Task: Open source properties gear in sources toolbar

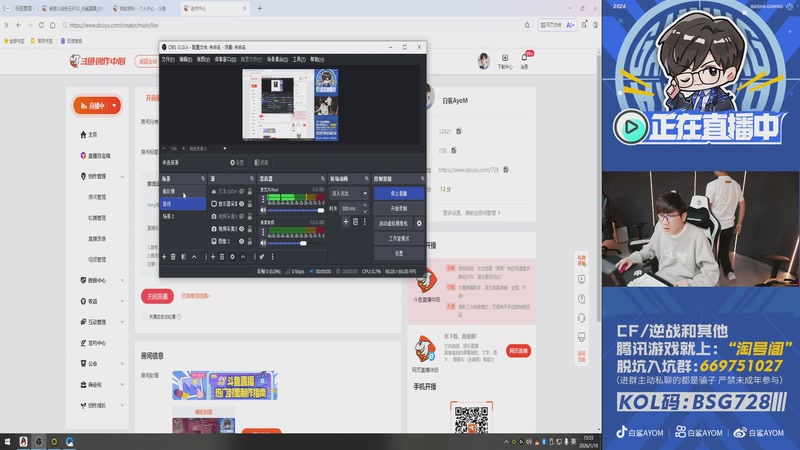Action: [233, 257]
